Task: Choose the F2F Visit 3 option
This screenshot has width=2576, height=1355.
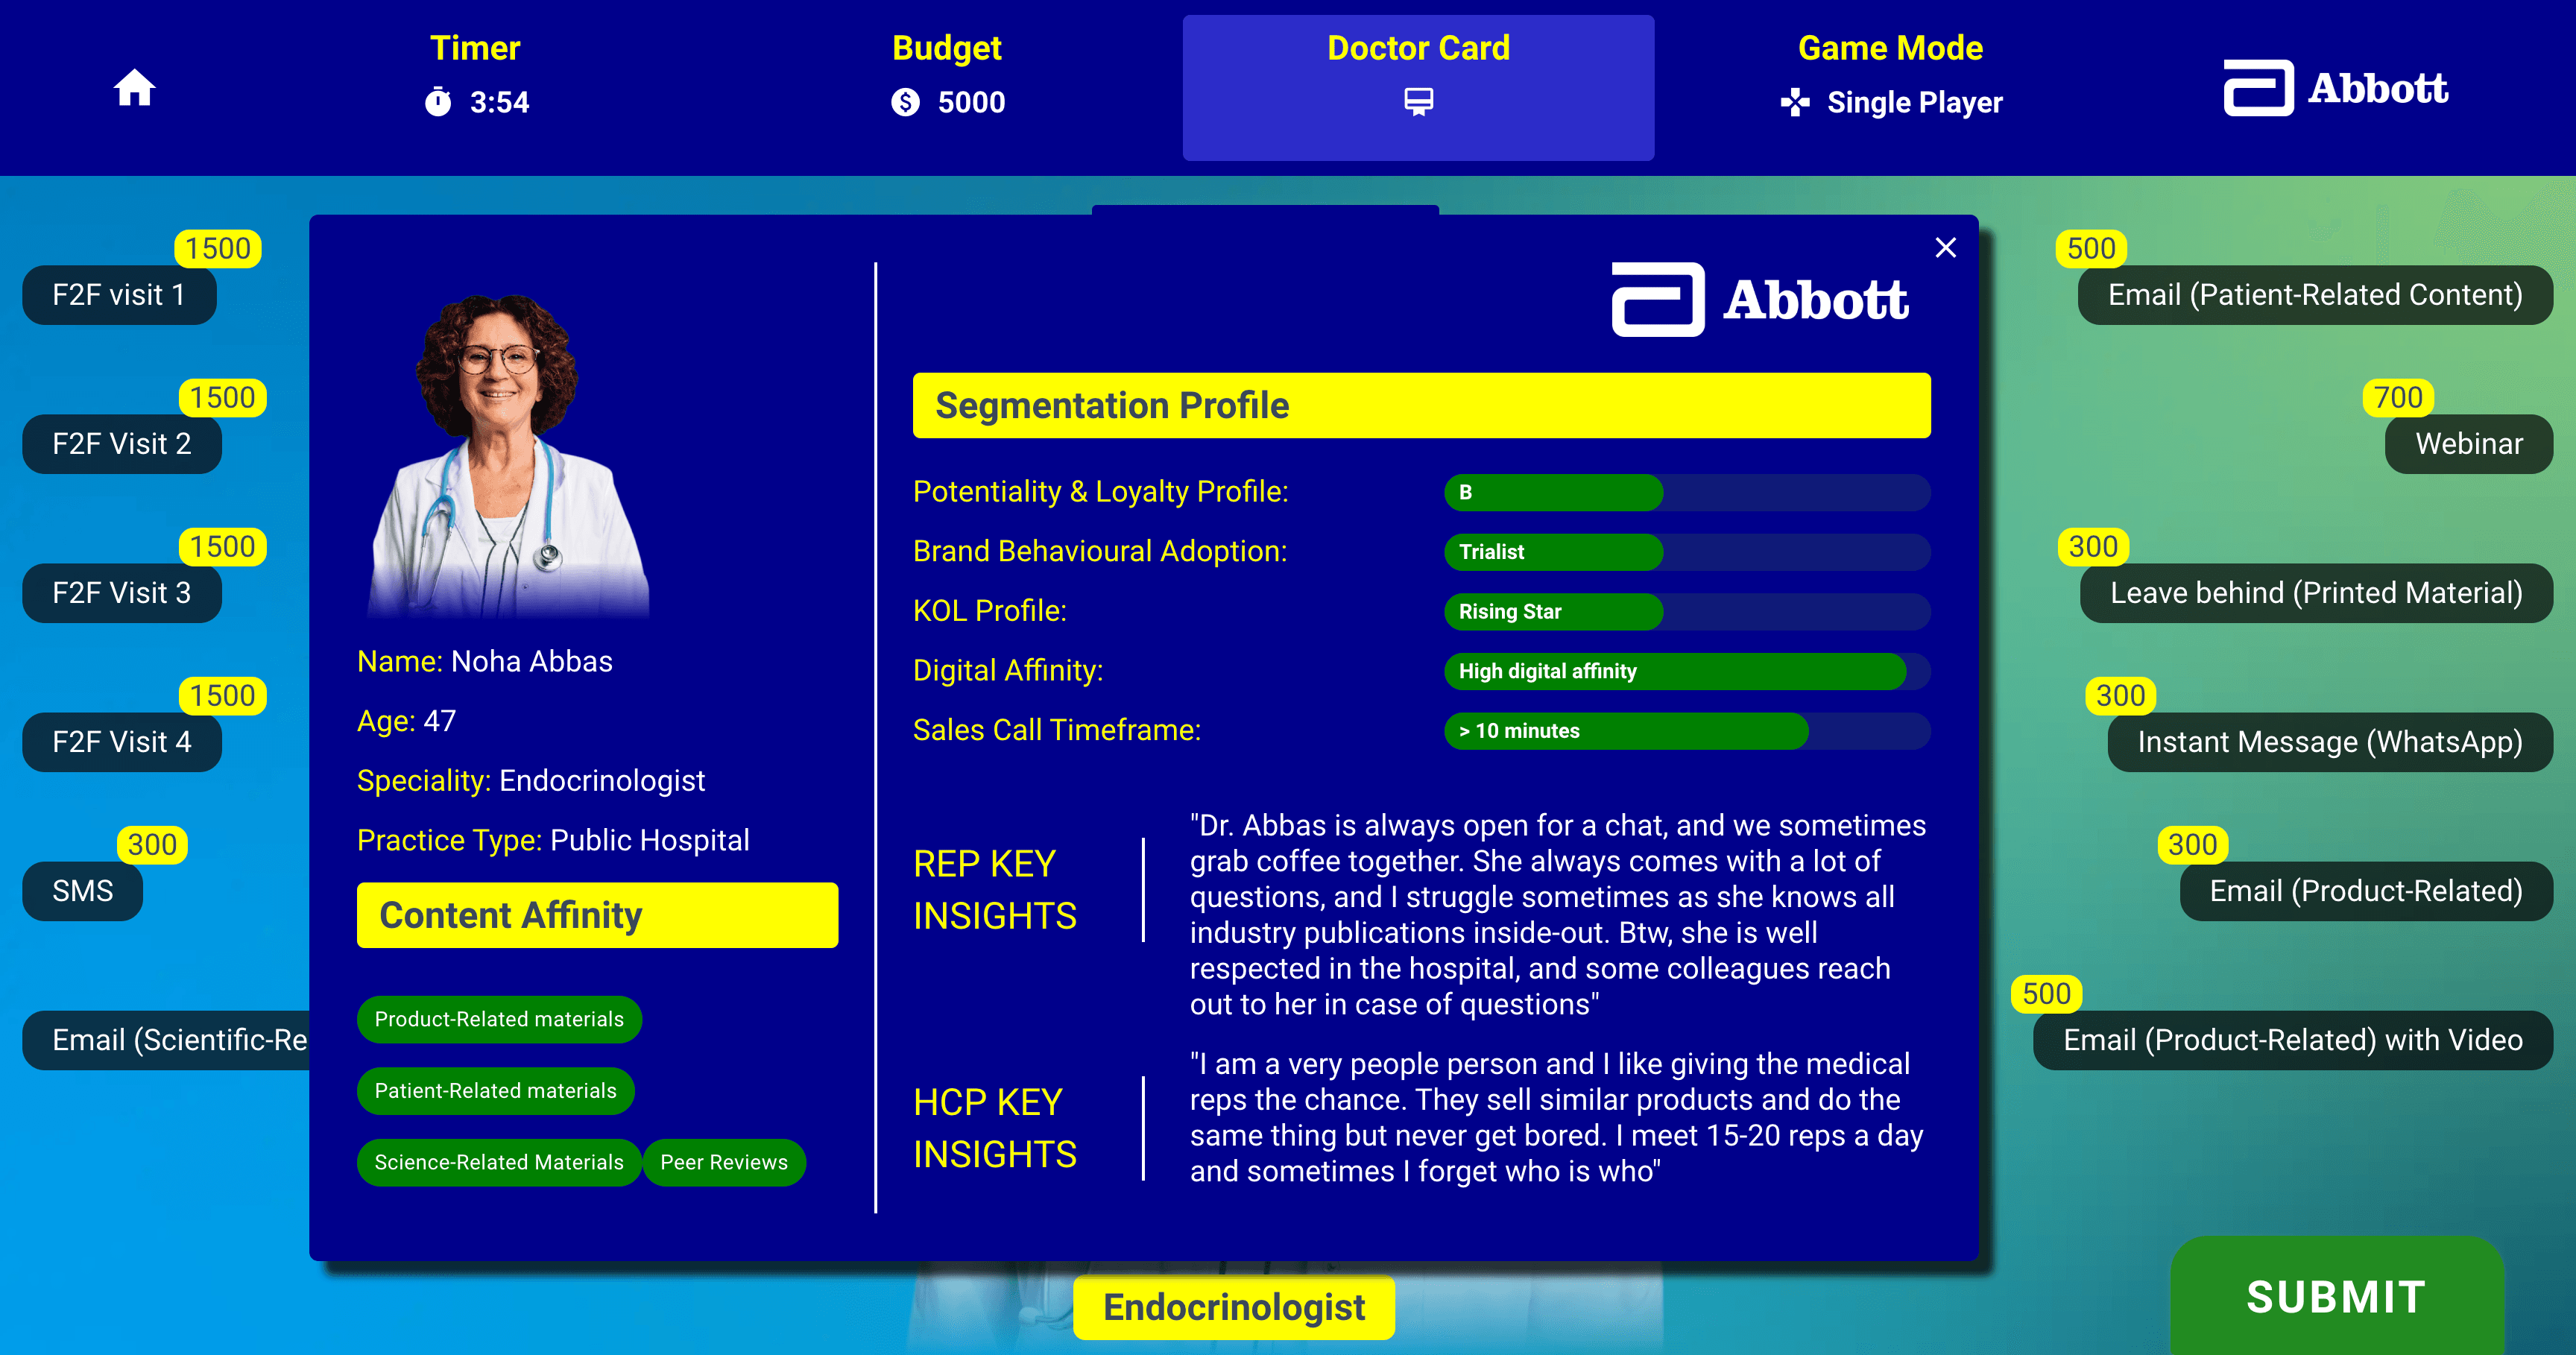Action: pos(122,593)
